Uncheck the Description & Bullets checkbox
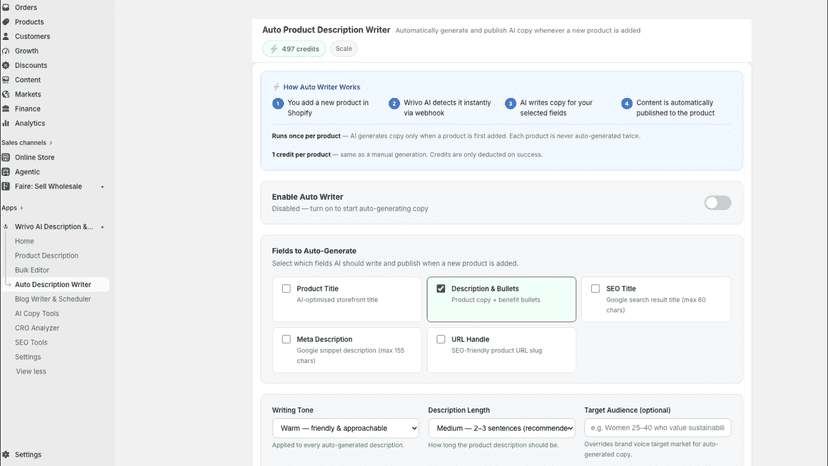Screen dimensions: 828x466 point(441,288)
